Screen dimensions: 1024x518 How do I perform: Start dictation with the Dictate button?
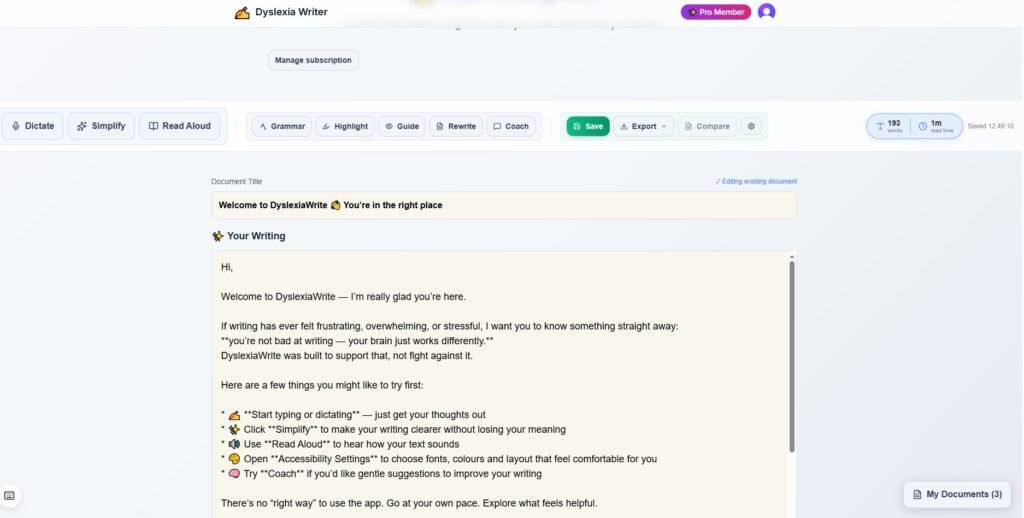32,126
